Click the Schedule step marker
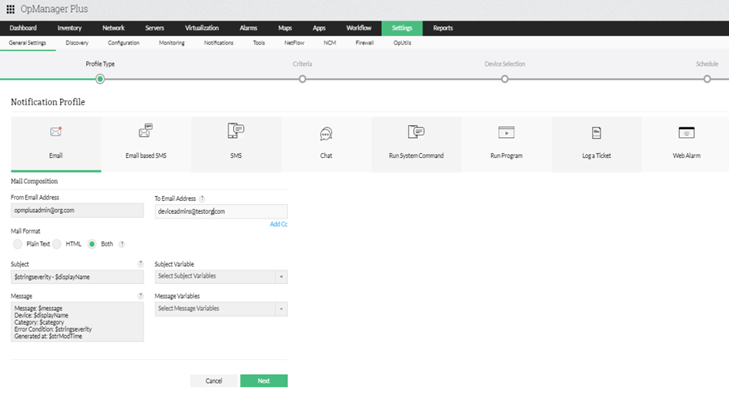This screenshot has width=729, height=406. 707,79
